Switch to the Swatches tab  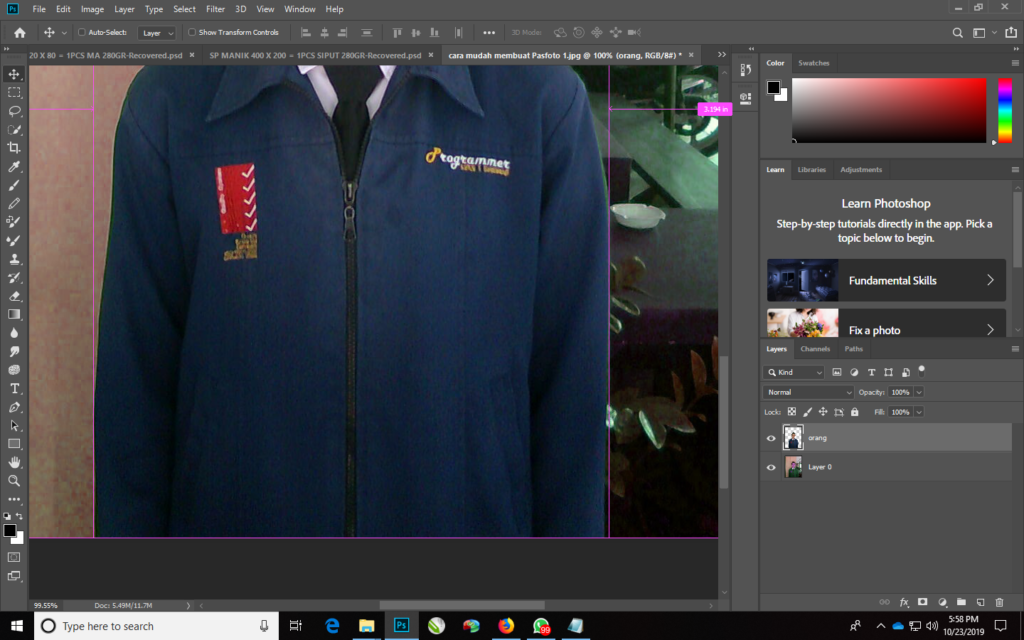(x=814, y=63)
